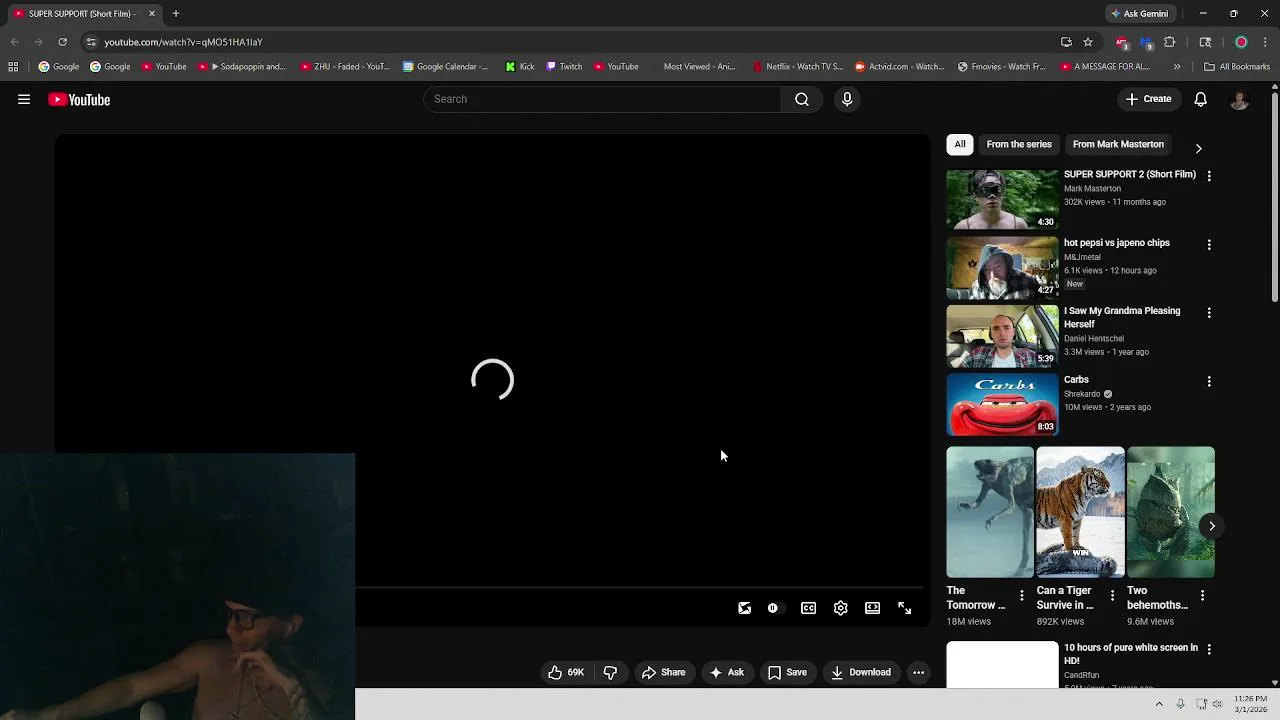Select the From the series chip
The image size is (1280, 720).
click(1019, 144)
